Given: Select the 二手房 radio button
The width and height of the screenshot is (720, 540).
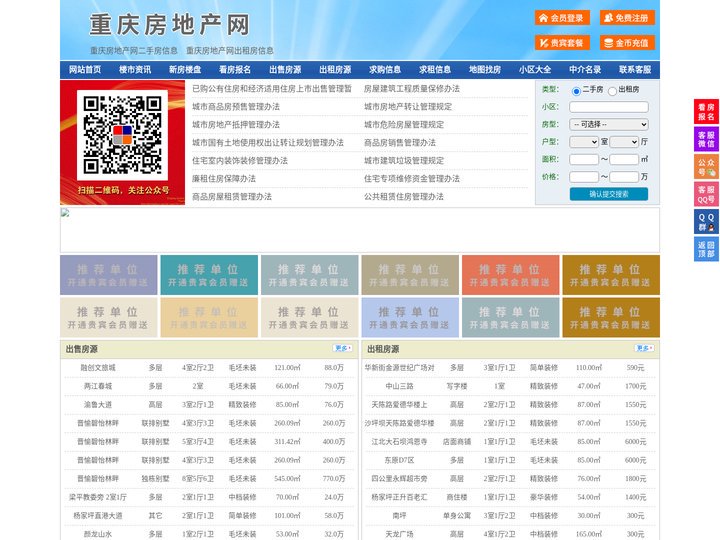Looking at the screenshot, I should pos(576,91).
